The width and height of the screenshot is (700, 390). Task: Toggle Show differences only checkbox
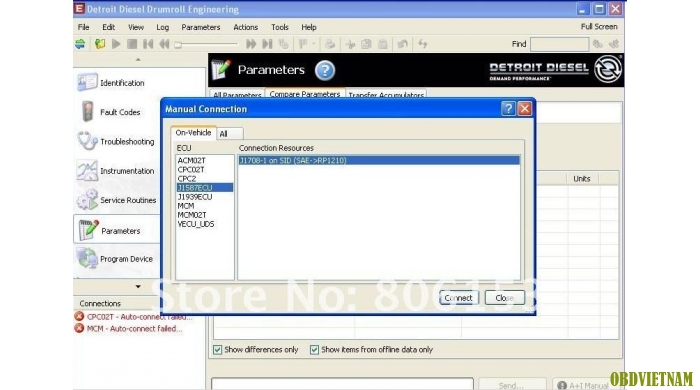217,350
